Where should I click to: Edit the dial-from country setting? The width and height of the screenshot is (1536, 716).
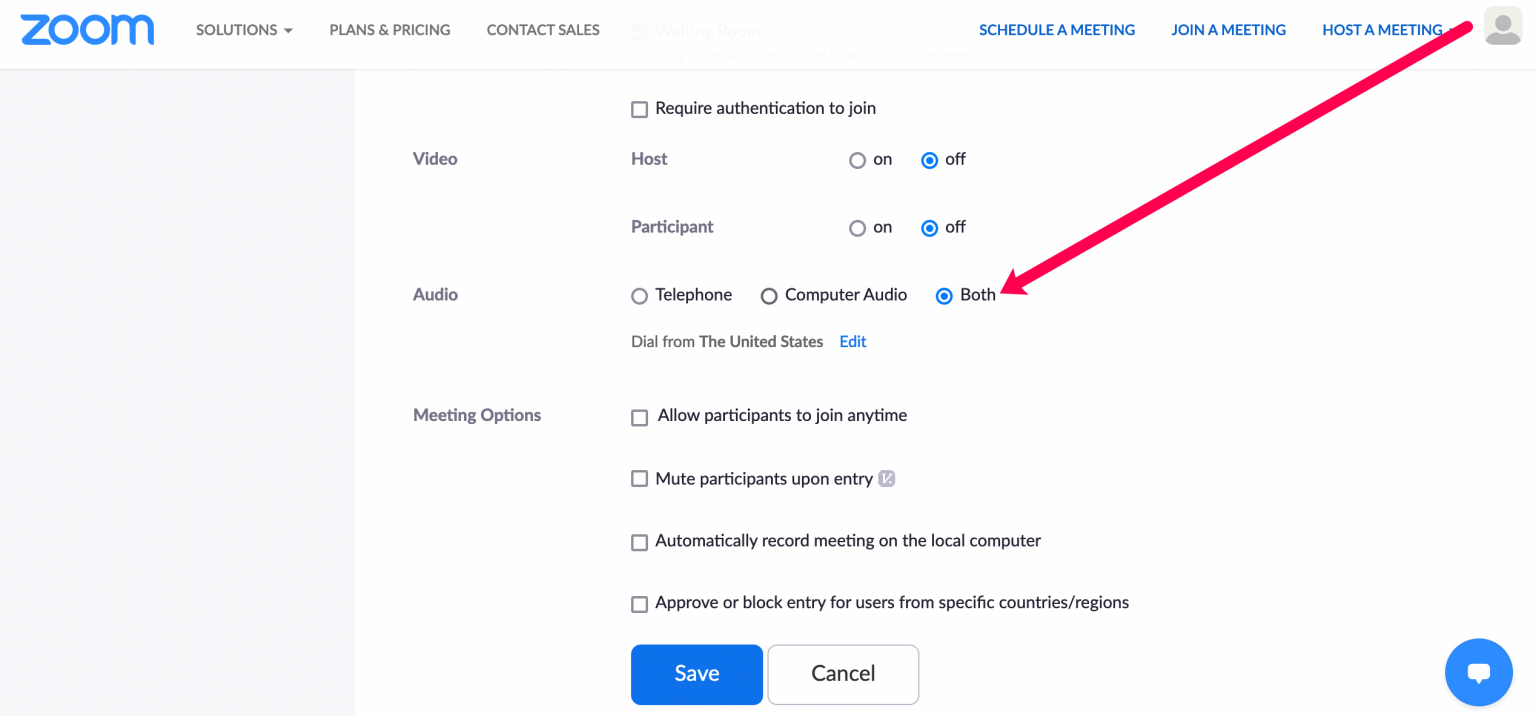tap(852, 341)
